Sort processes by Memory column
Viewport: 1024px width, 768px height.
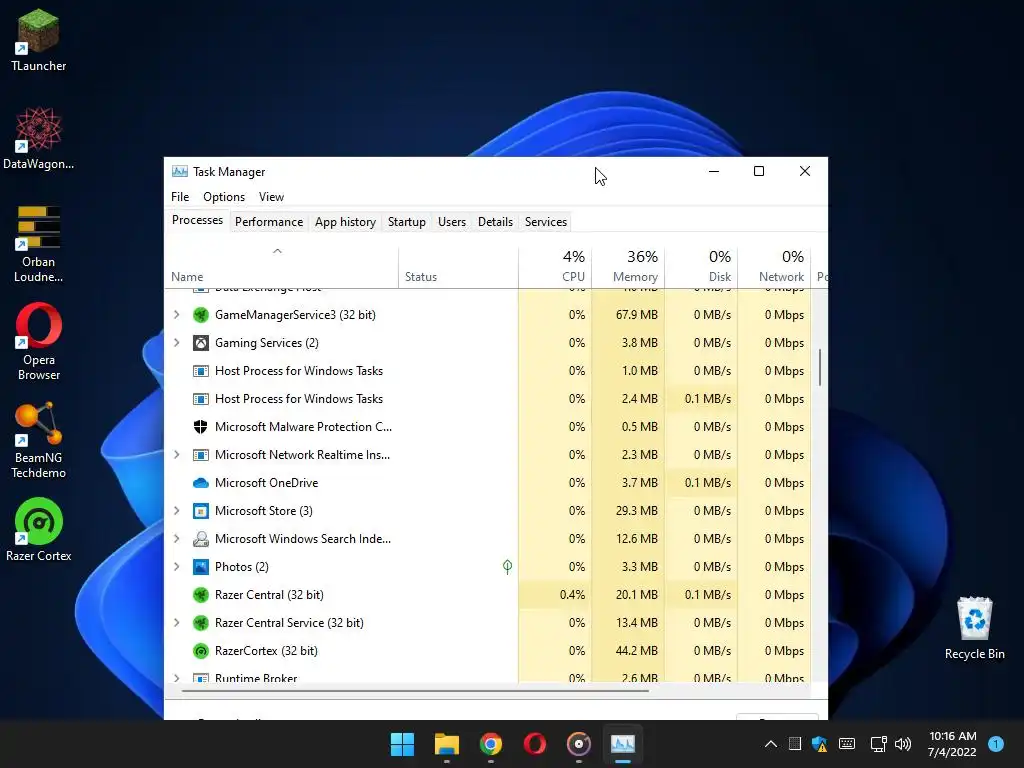(x=628, y=267)
